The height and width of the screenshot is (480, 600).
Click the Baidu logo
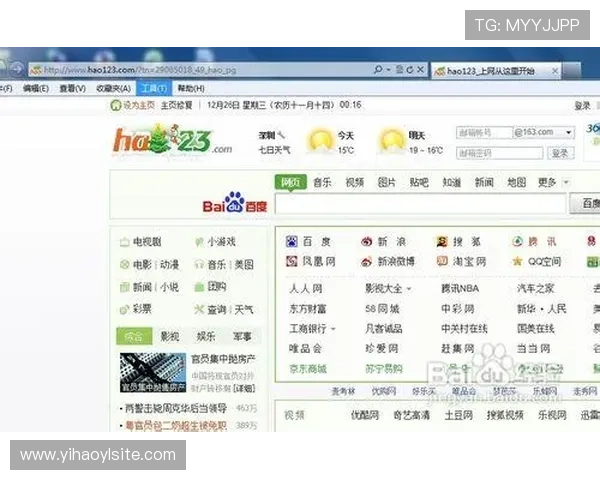235,203
